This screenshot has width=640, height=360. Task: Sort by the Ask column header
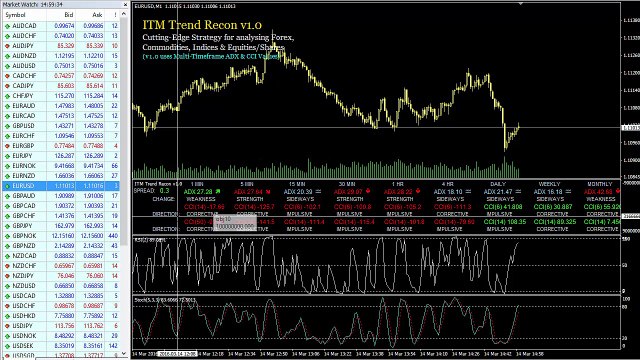pos(90,15)
